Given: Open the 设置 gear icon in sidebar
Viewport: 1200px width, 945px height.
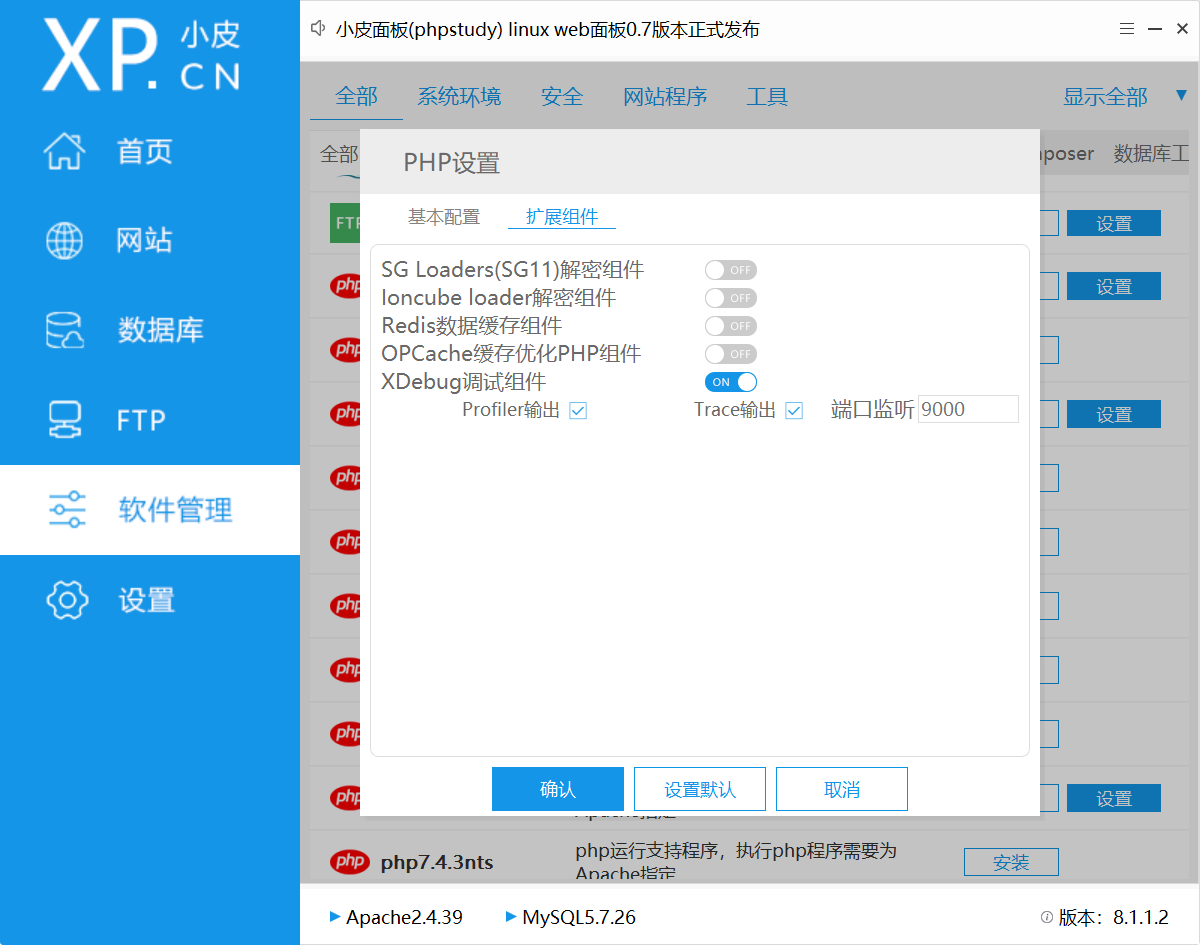Looking at the screenshot, I should (x=67, y=600).
